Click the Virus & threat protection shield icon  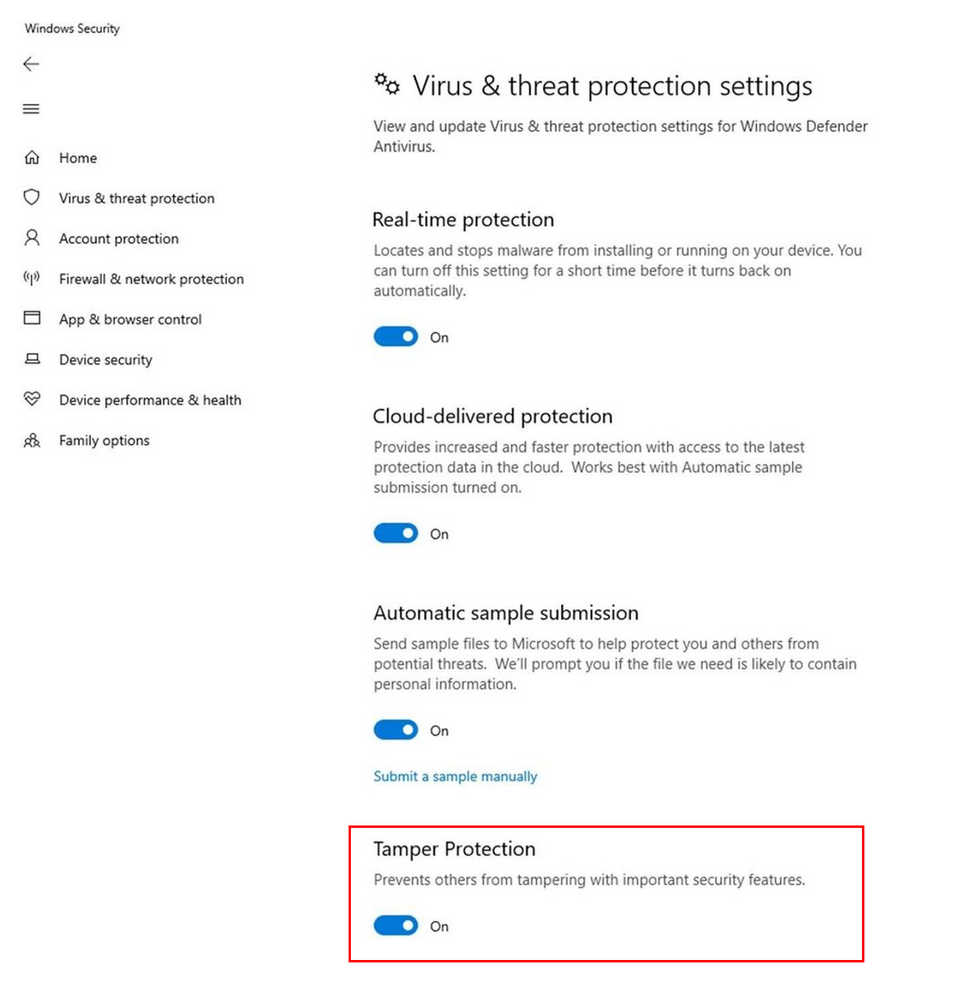[32, 198]
